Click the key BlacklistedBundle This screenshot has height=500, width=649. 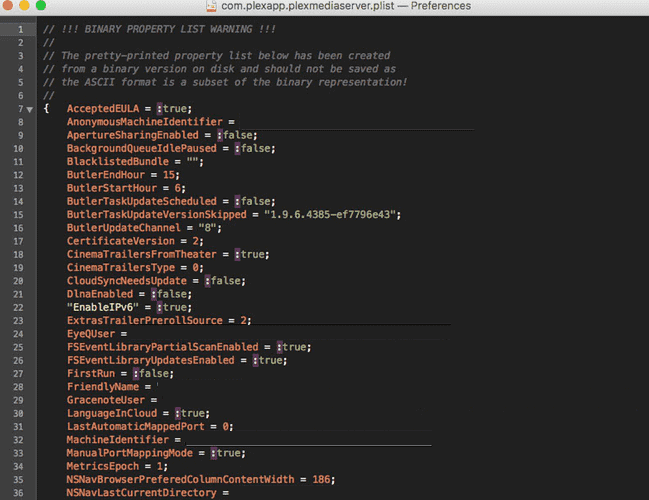point(118,161)
